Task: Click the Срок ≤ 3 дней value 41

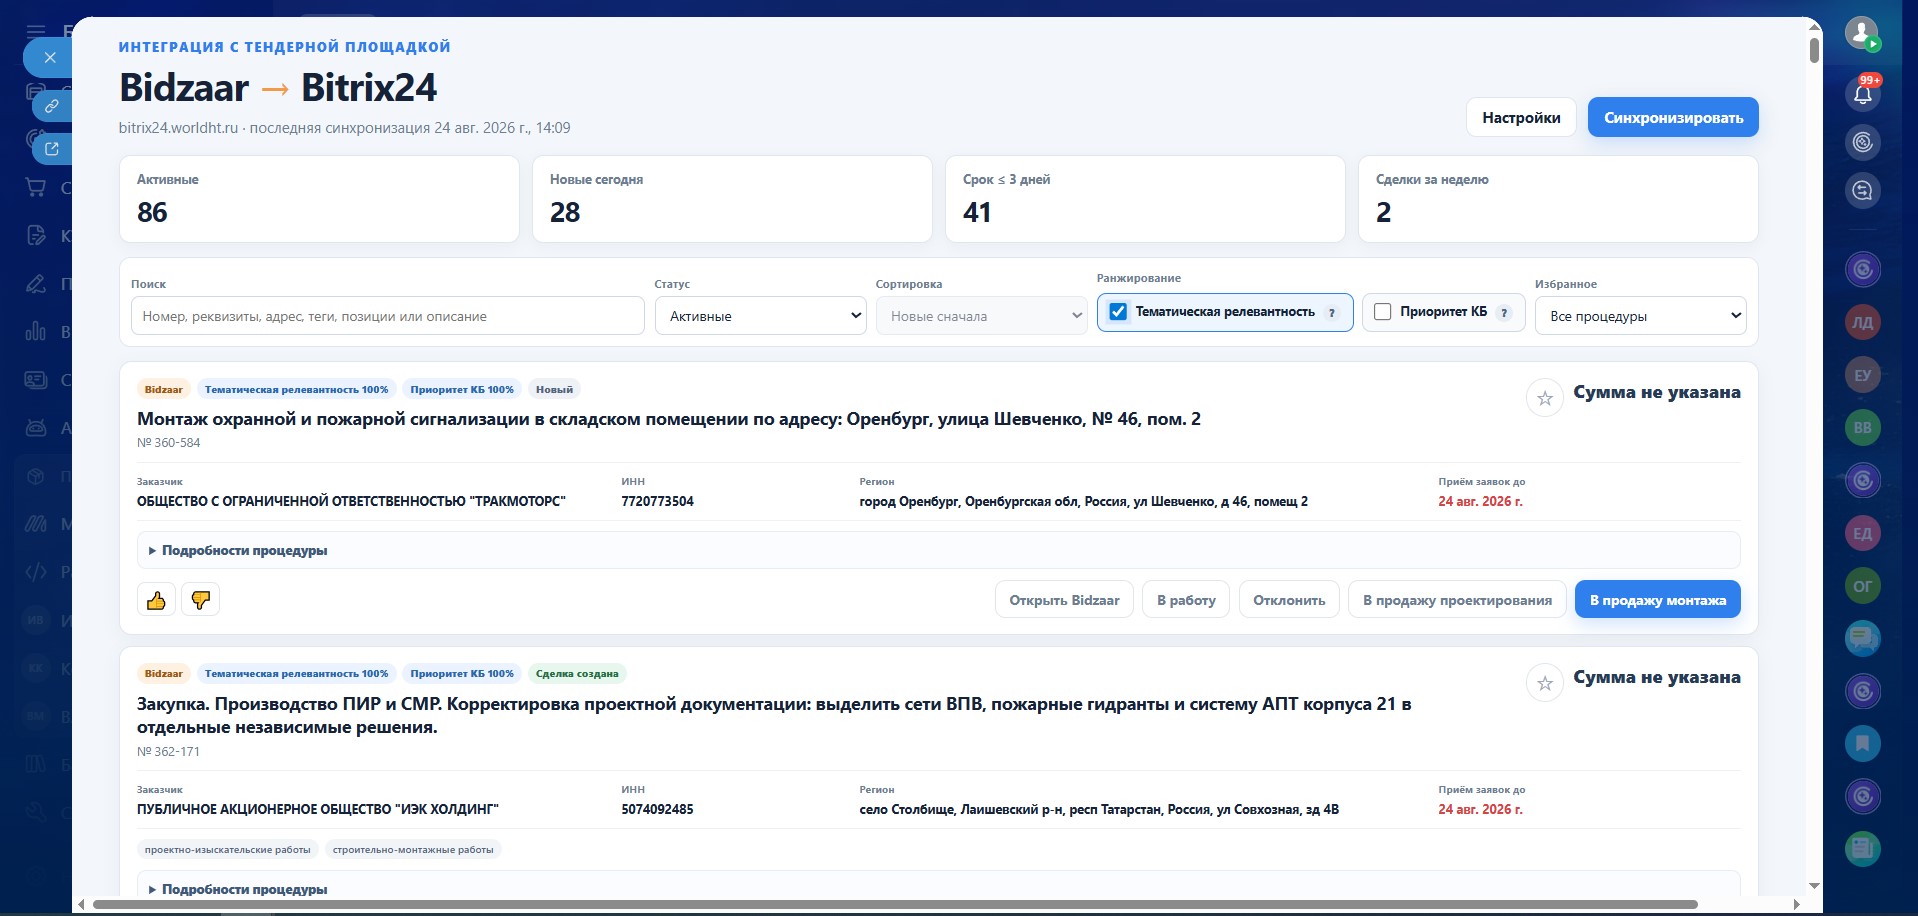Action: pyautogui.click(x=977, y=212)
